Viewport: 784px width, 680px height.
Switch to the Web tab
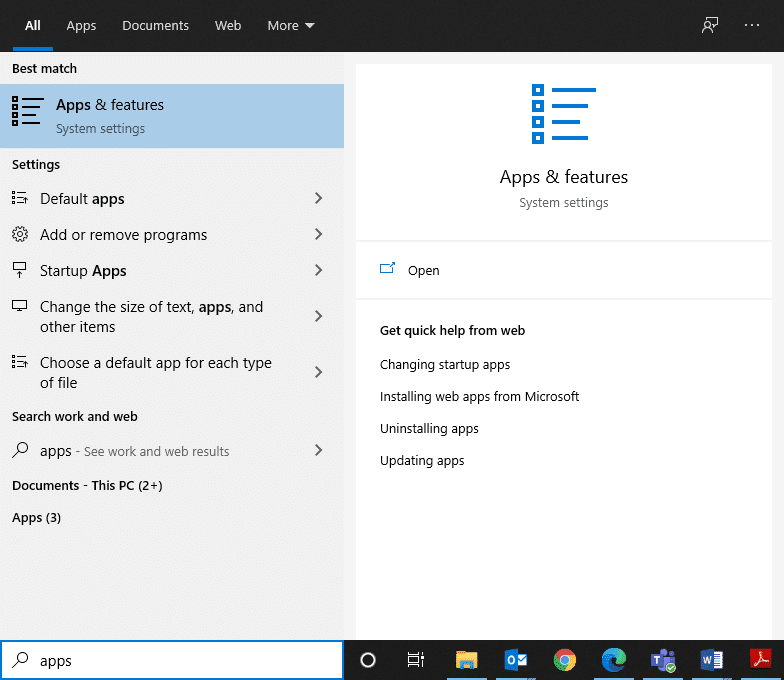[228, 25]
